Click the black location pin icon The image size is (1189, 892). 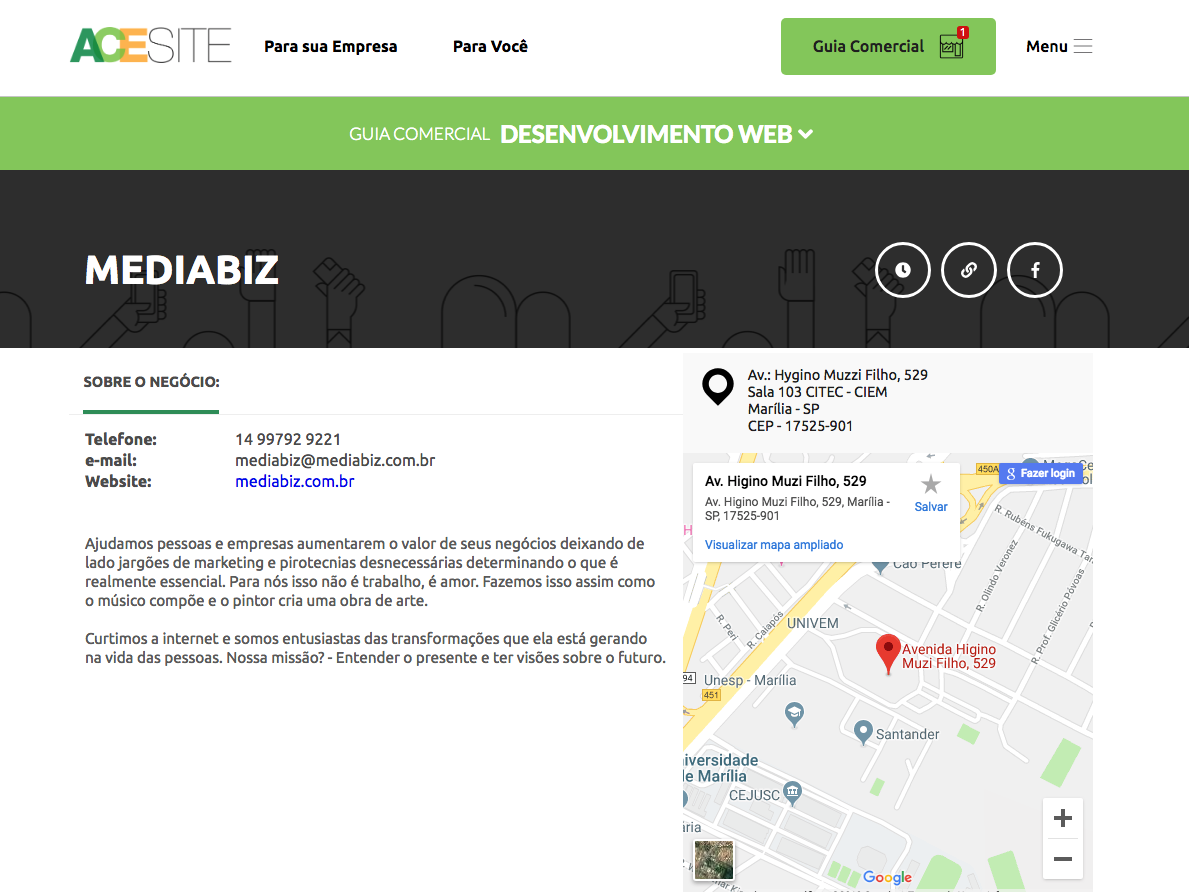coord(717,386)
